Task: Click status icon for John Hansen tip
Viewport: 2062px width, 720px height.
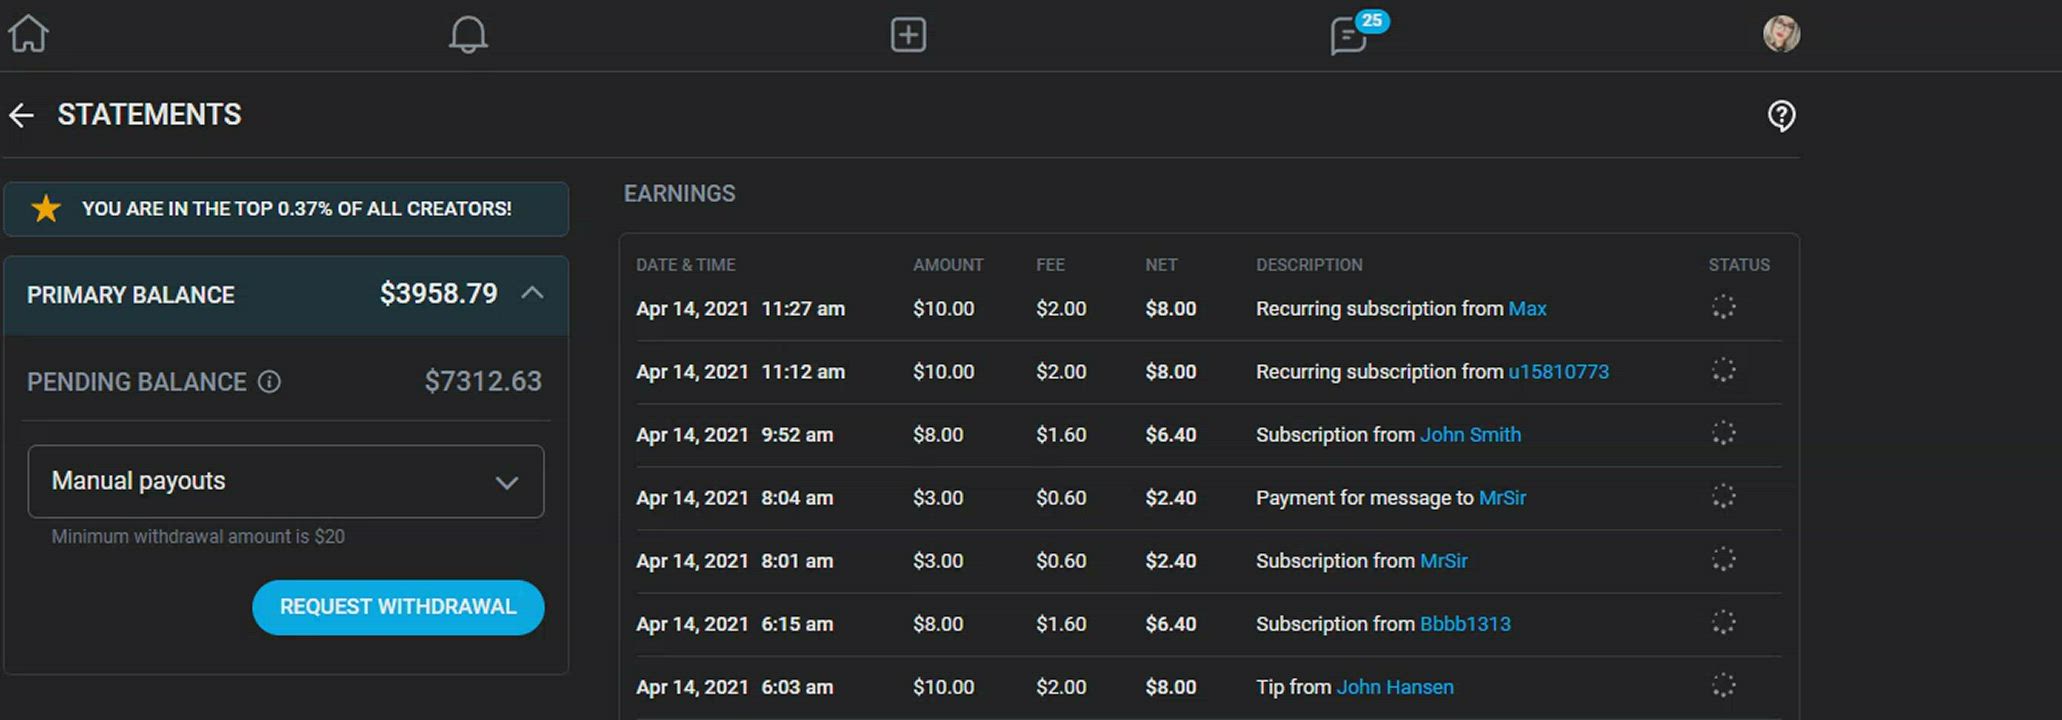Action: [1722, 686]
